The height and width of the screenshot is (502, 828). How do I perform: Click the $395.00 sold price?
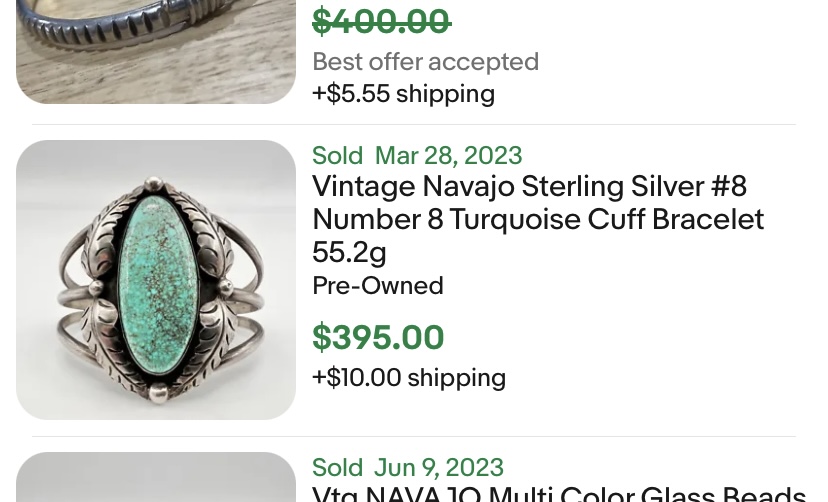(378, 338)
